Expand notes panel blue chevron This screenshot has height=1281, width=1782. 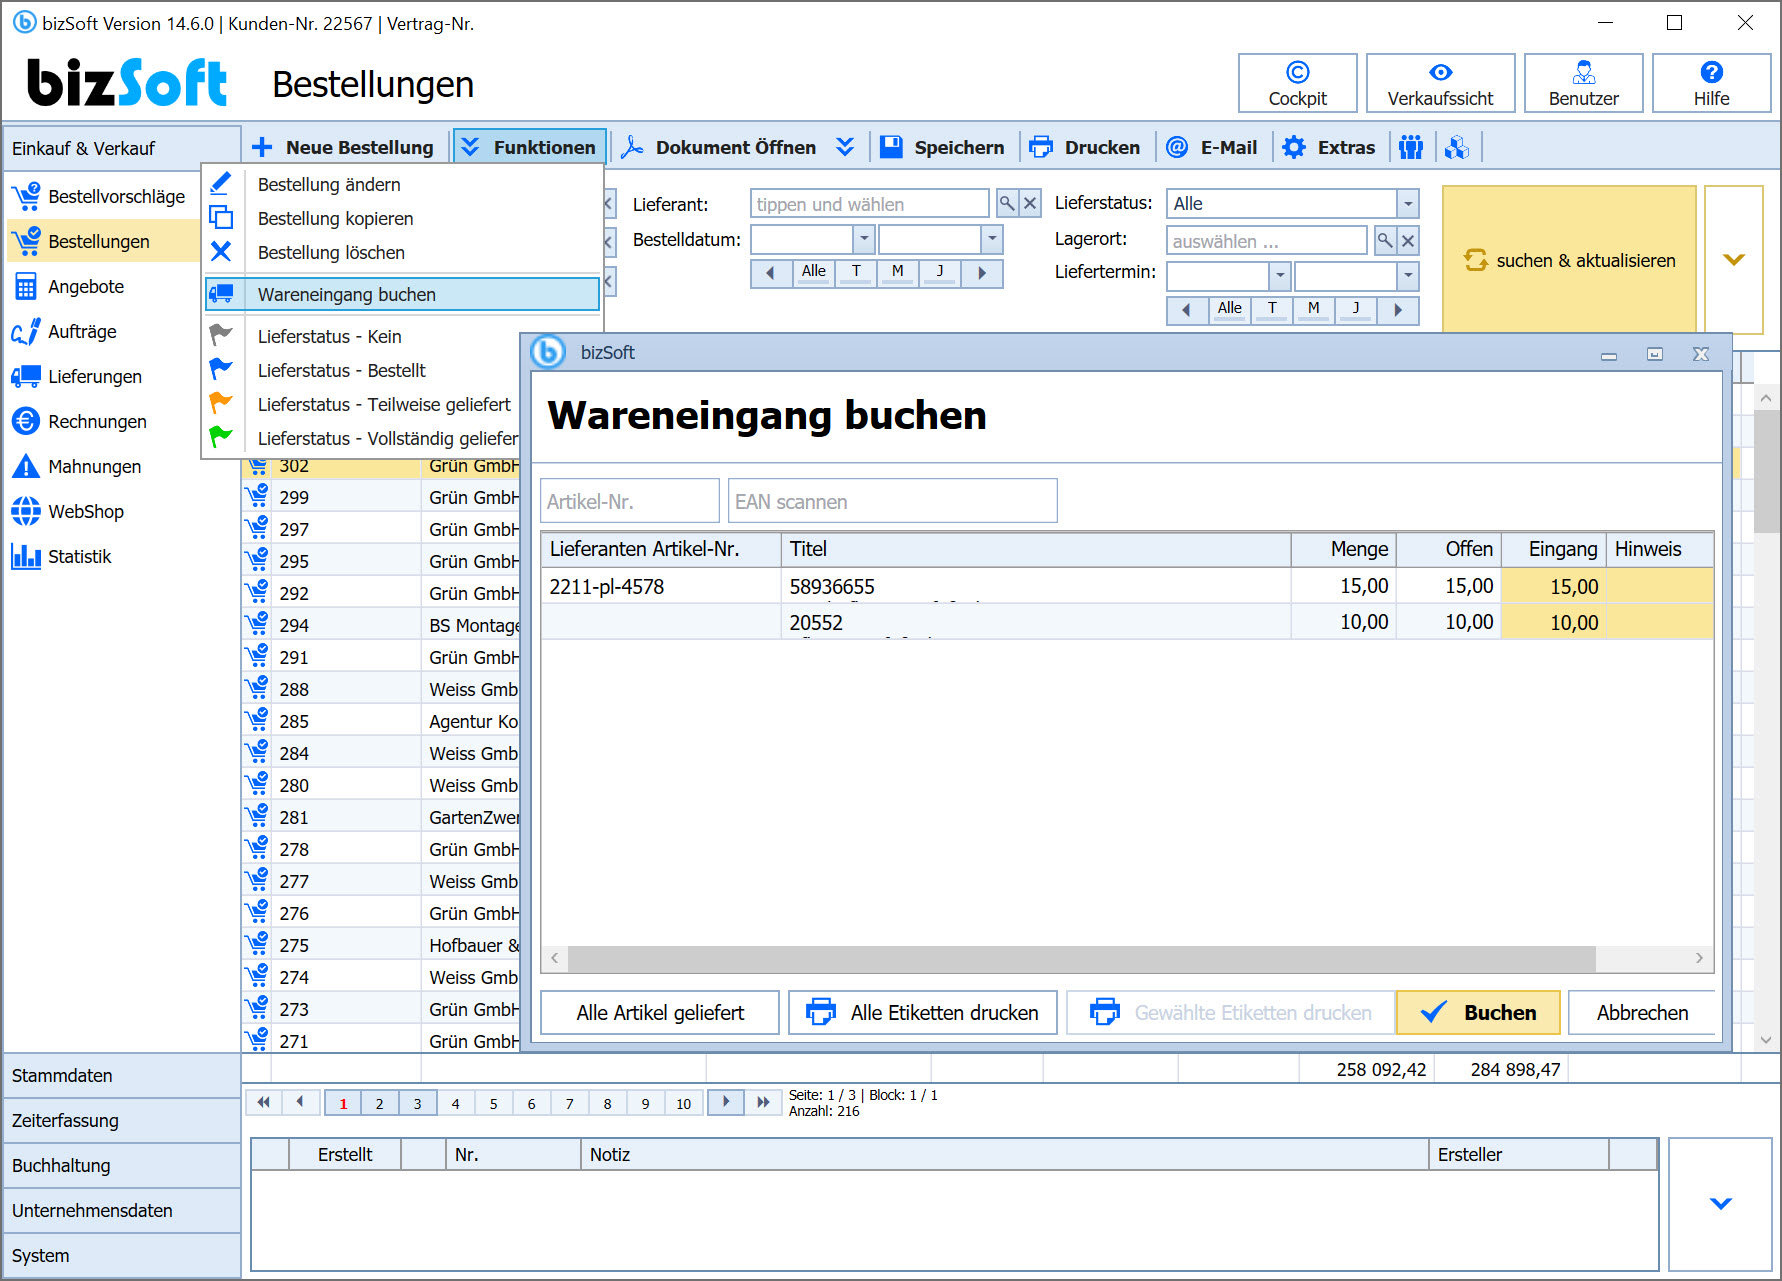pos(1720,1203)
